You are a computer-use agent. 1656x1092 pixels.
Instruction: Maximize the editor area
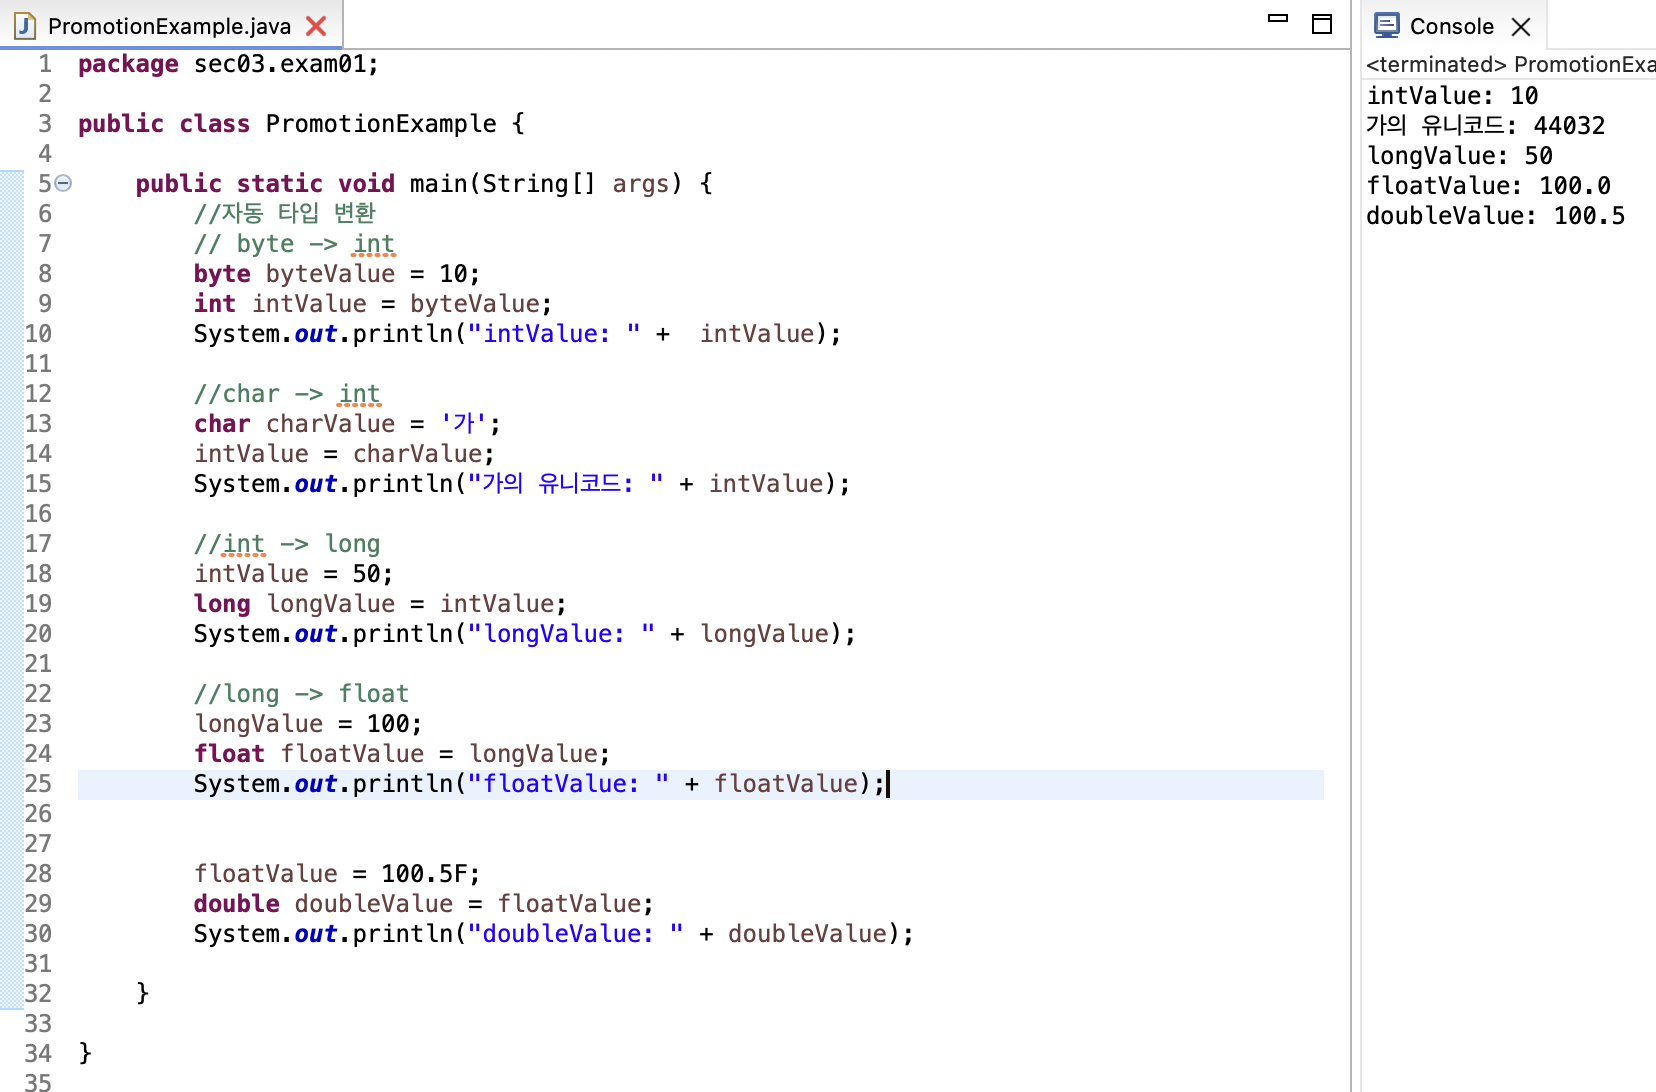(1322, 24)
